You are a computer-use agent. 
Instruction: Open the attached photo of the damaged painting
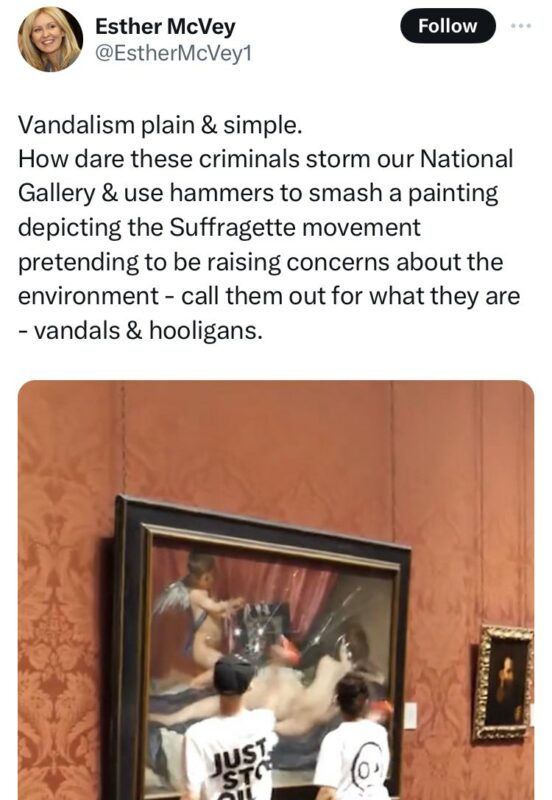(276, 590)
